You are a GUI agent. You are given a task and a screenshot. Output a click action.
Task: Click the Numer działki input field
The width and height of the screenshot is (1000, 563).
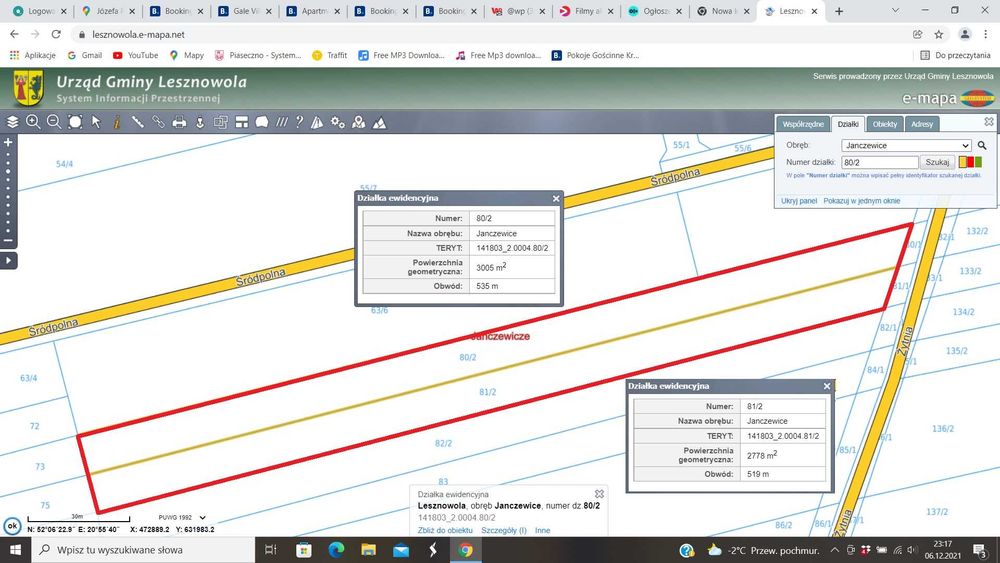(879, 162)
